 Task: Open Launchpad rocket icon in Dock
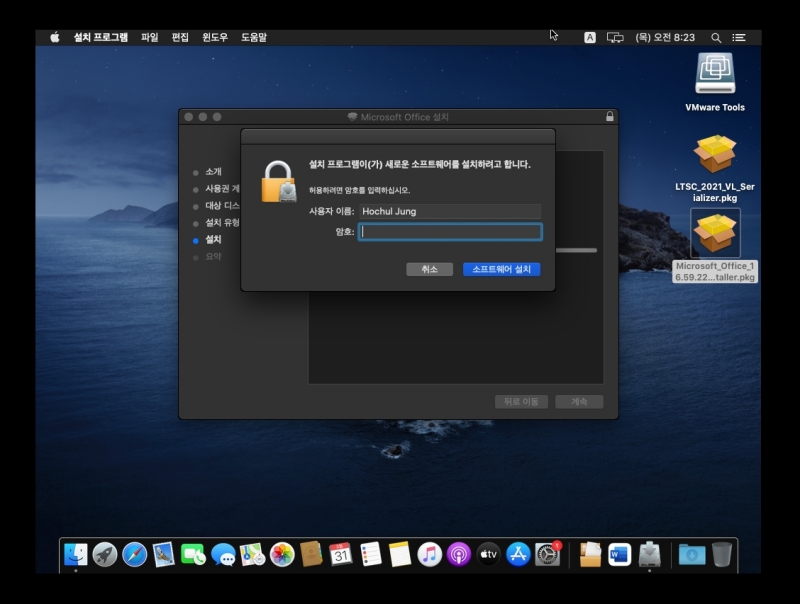[105, 555]
